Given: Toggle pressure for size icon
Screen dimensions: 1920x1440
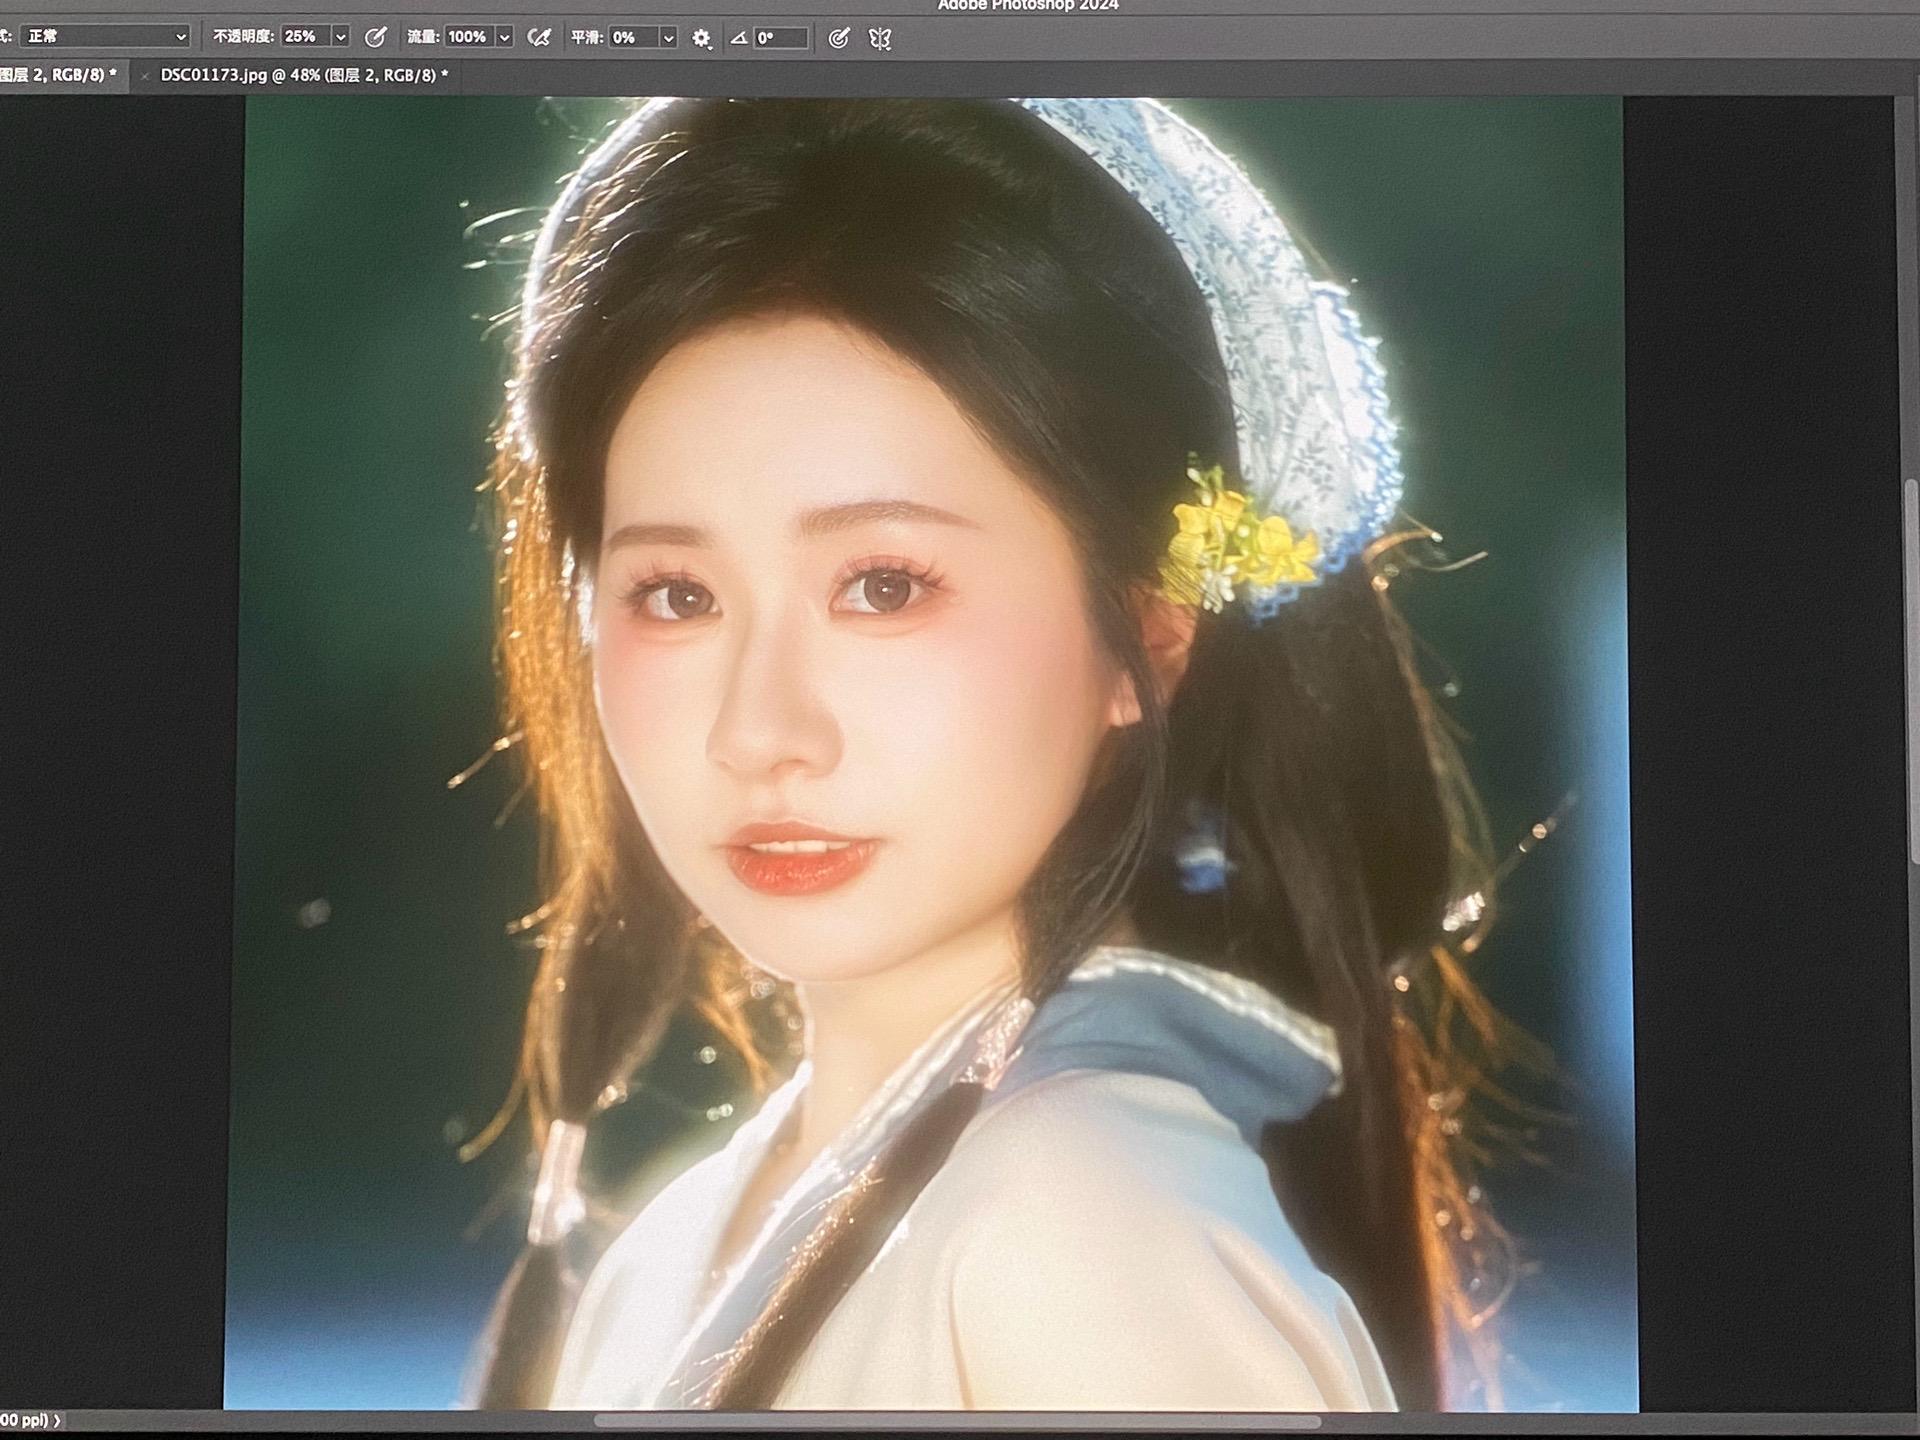Looking at the screenshot, I should click(838, 38).
